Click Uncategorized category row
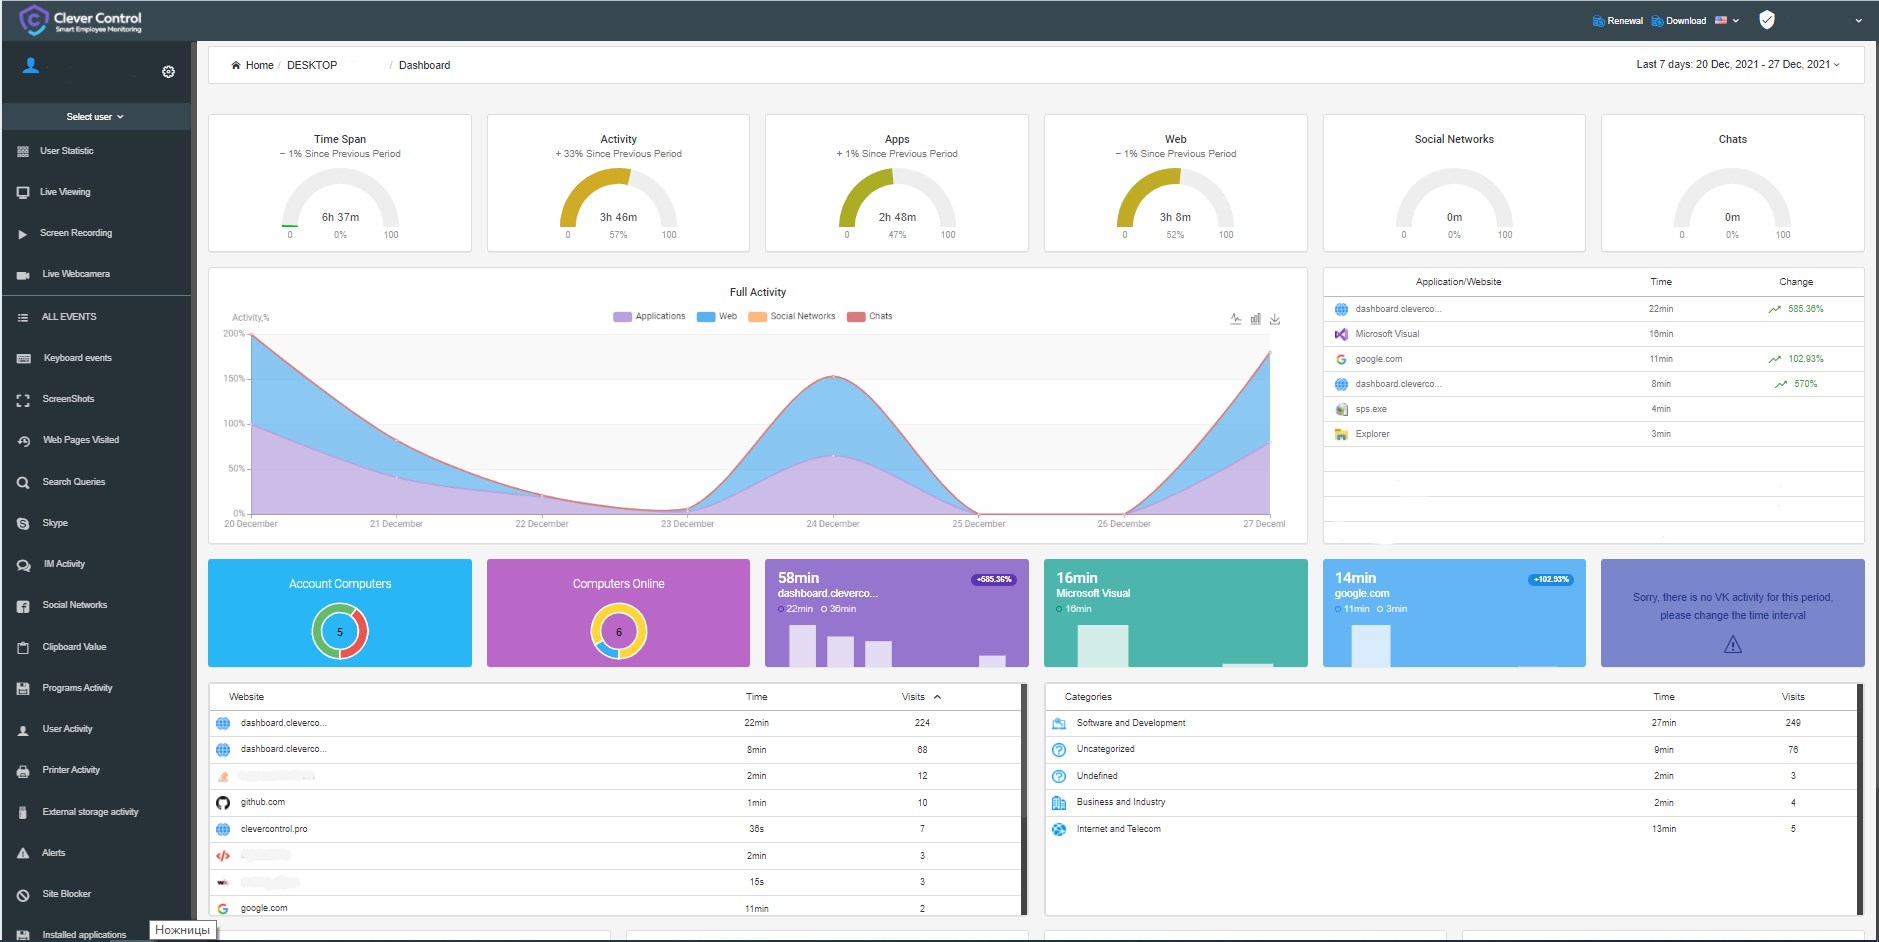1879x942 pixels. coord(1451,749)
